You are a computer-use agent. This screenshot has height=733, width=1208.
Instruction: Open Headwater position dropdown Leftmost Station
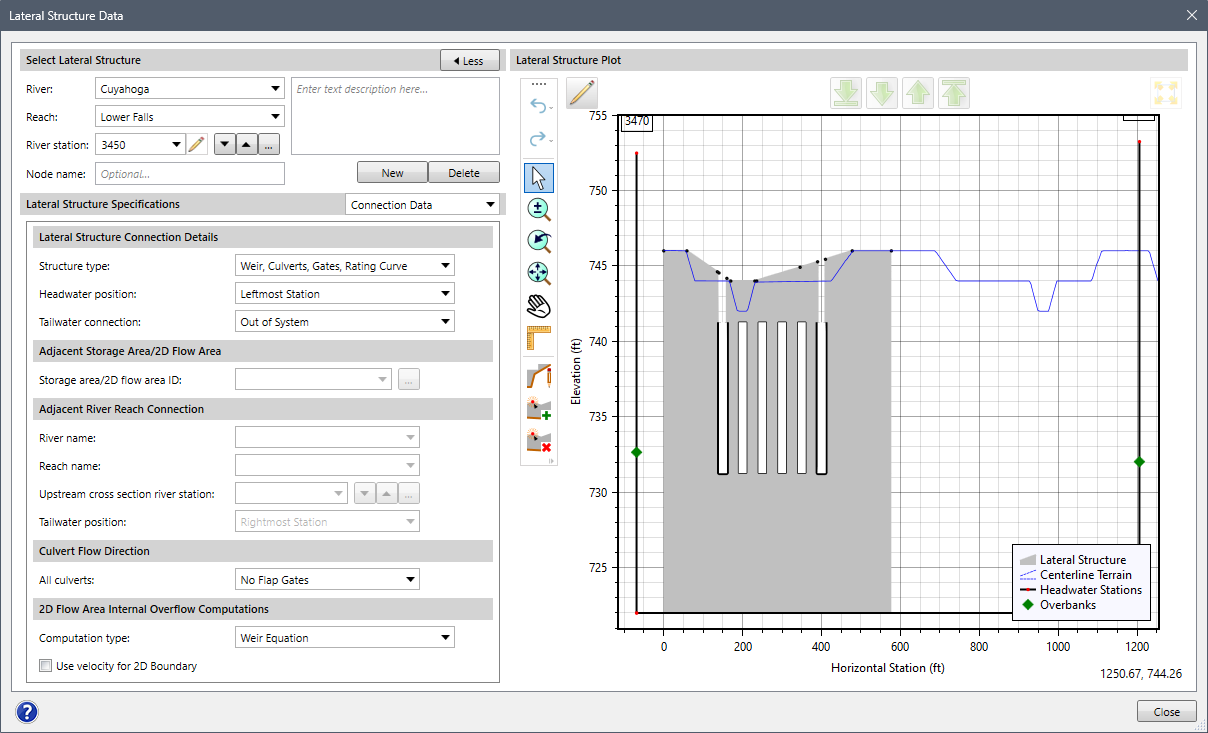(x=344, y=294)
